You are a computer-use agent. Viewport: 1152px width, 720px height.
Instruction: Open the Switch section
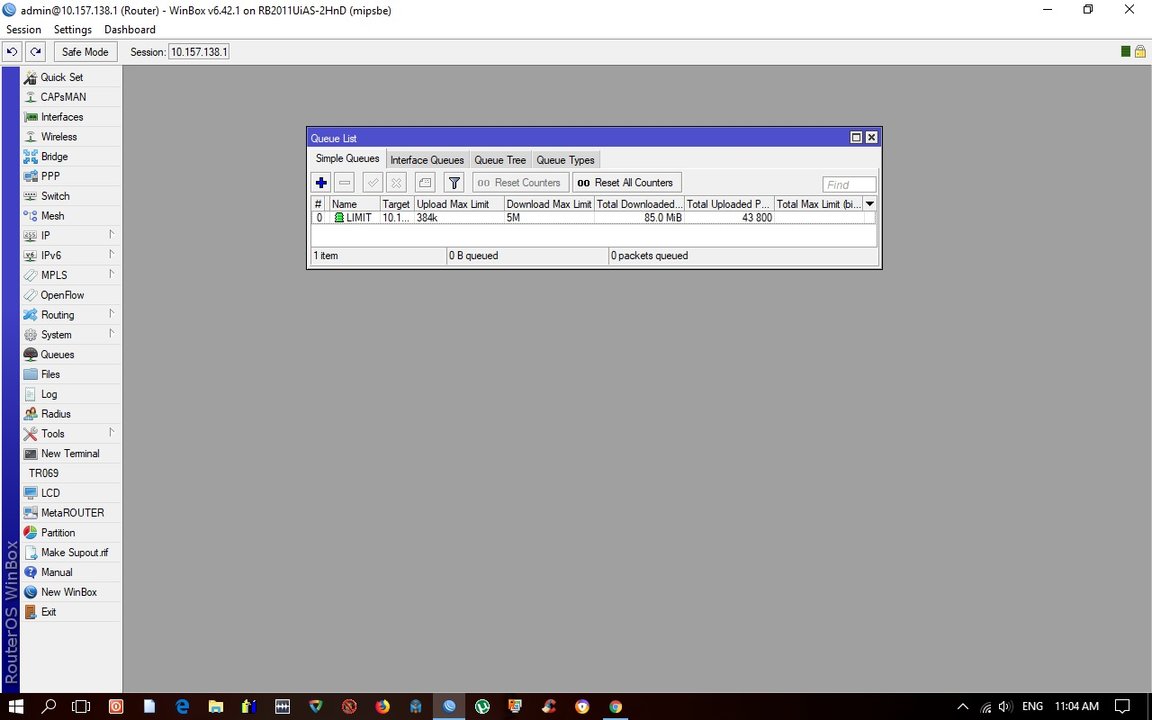pyautogui.click(x=71, y=196)
